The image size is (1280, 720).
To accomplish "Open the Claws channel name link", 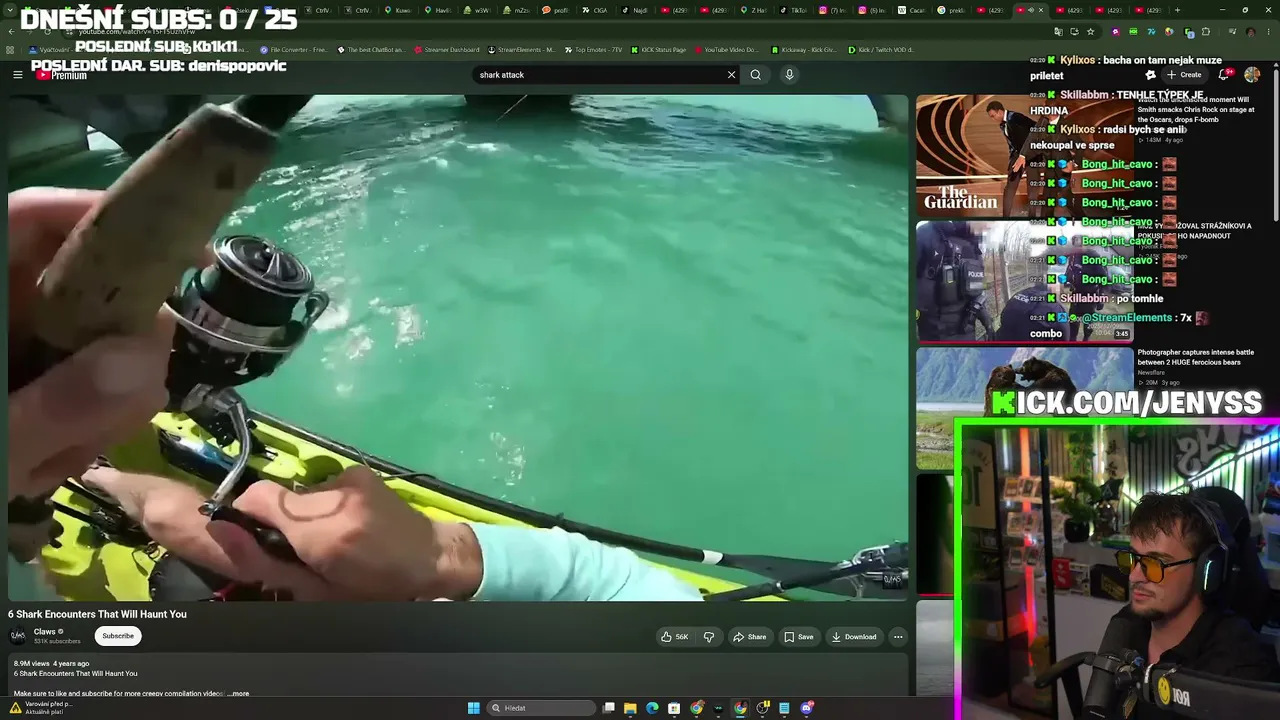I will point(45,632).
